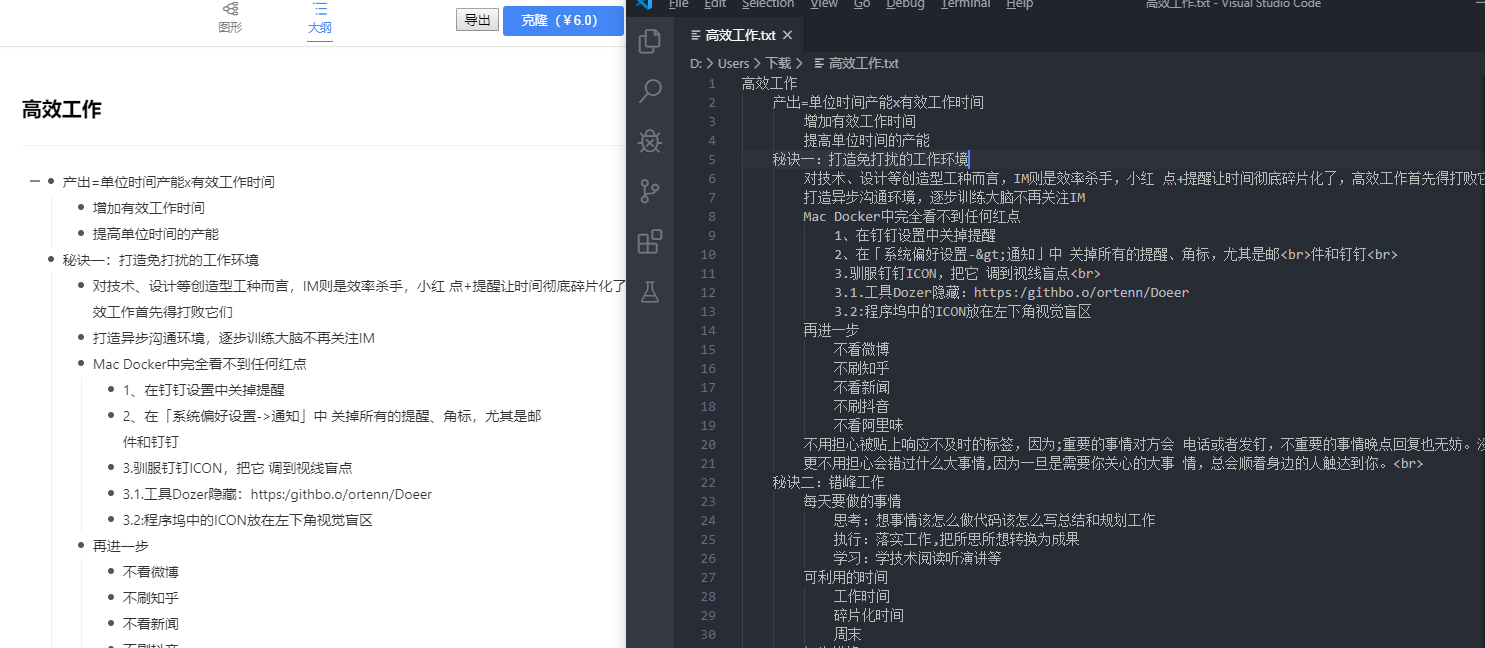Place cursor on editor line 不刷抖音
This screenshot has height=648, width=1485.
[x=862, y=406]
